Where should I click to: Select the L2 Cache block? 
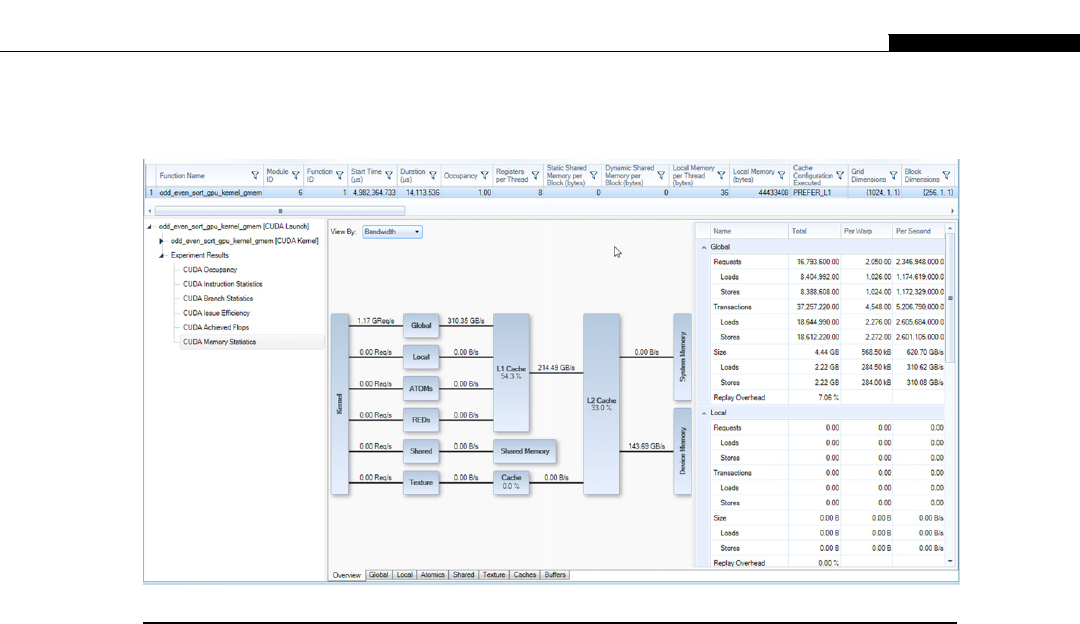601,404
